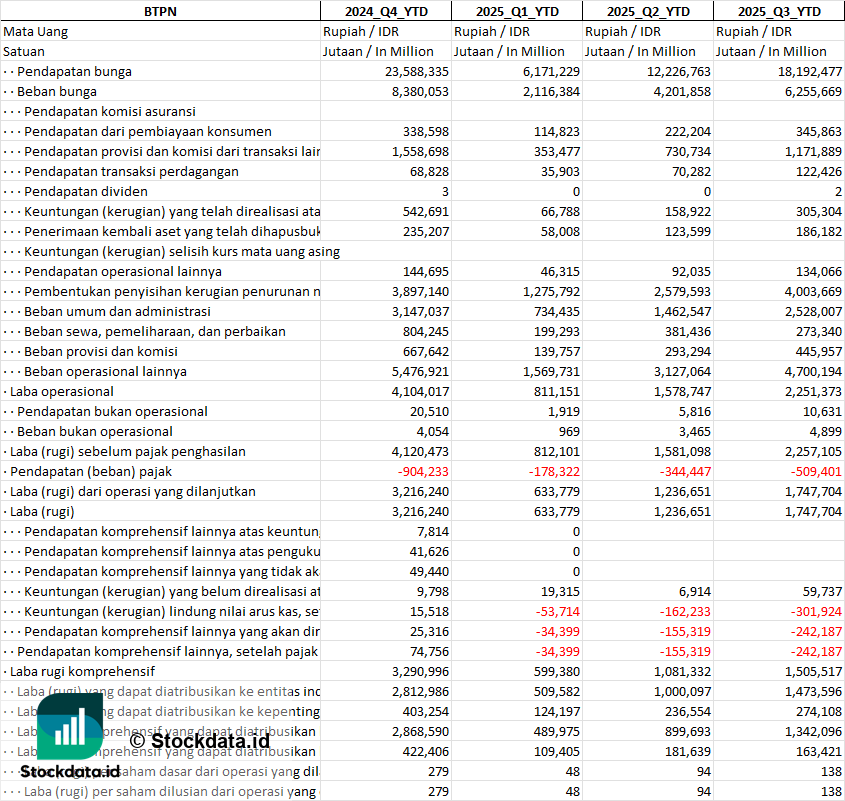Click the 2025_Q3_YTD column header
The image size is (845, 801).
[779, 11]
